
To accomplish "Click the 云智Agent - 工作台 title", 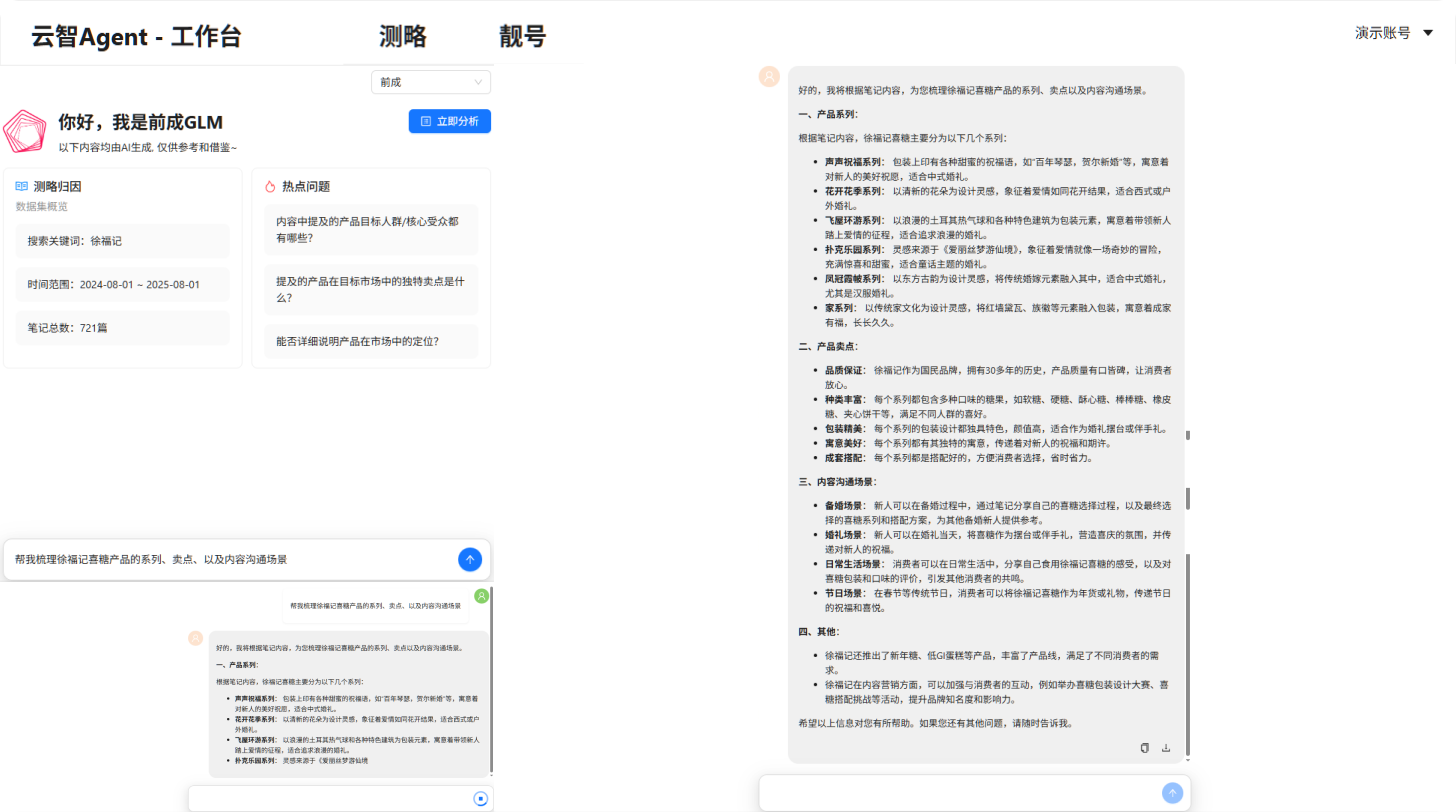I will coord(136,37).
